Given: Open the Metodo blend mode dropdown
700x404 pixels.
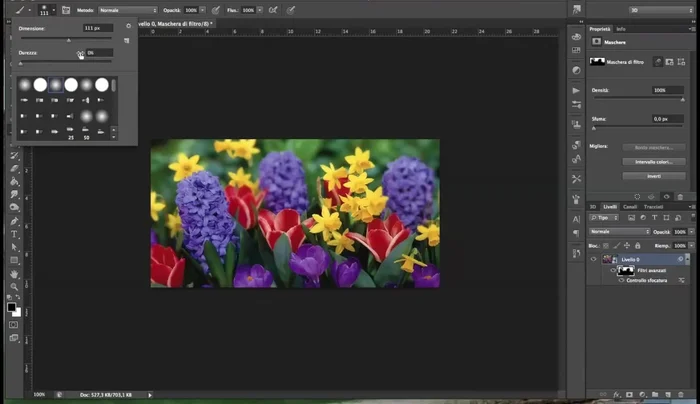Looking at the screenshot, I should pyautogui.click(x=127, y=10).
